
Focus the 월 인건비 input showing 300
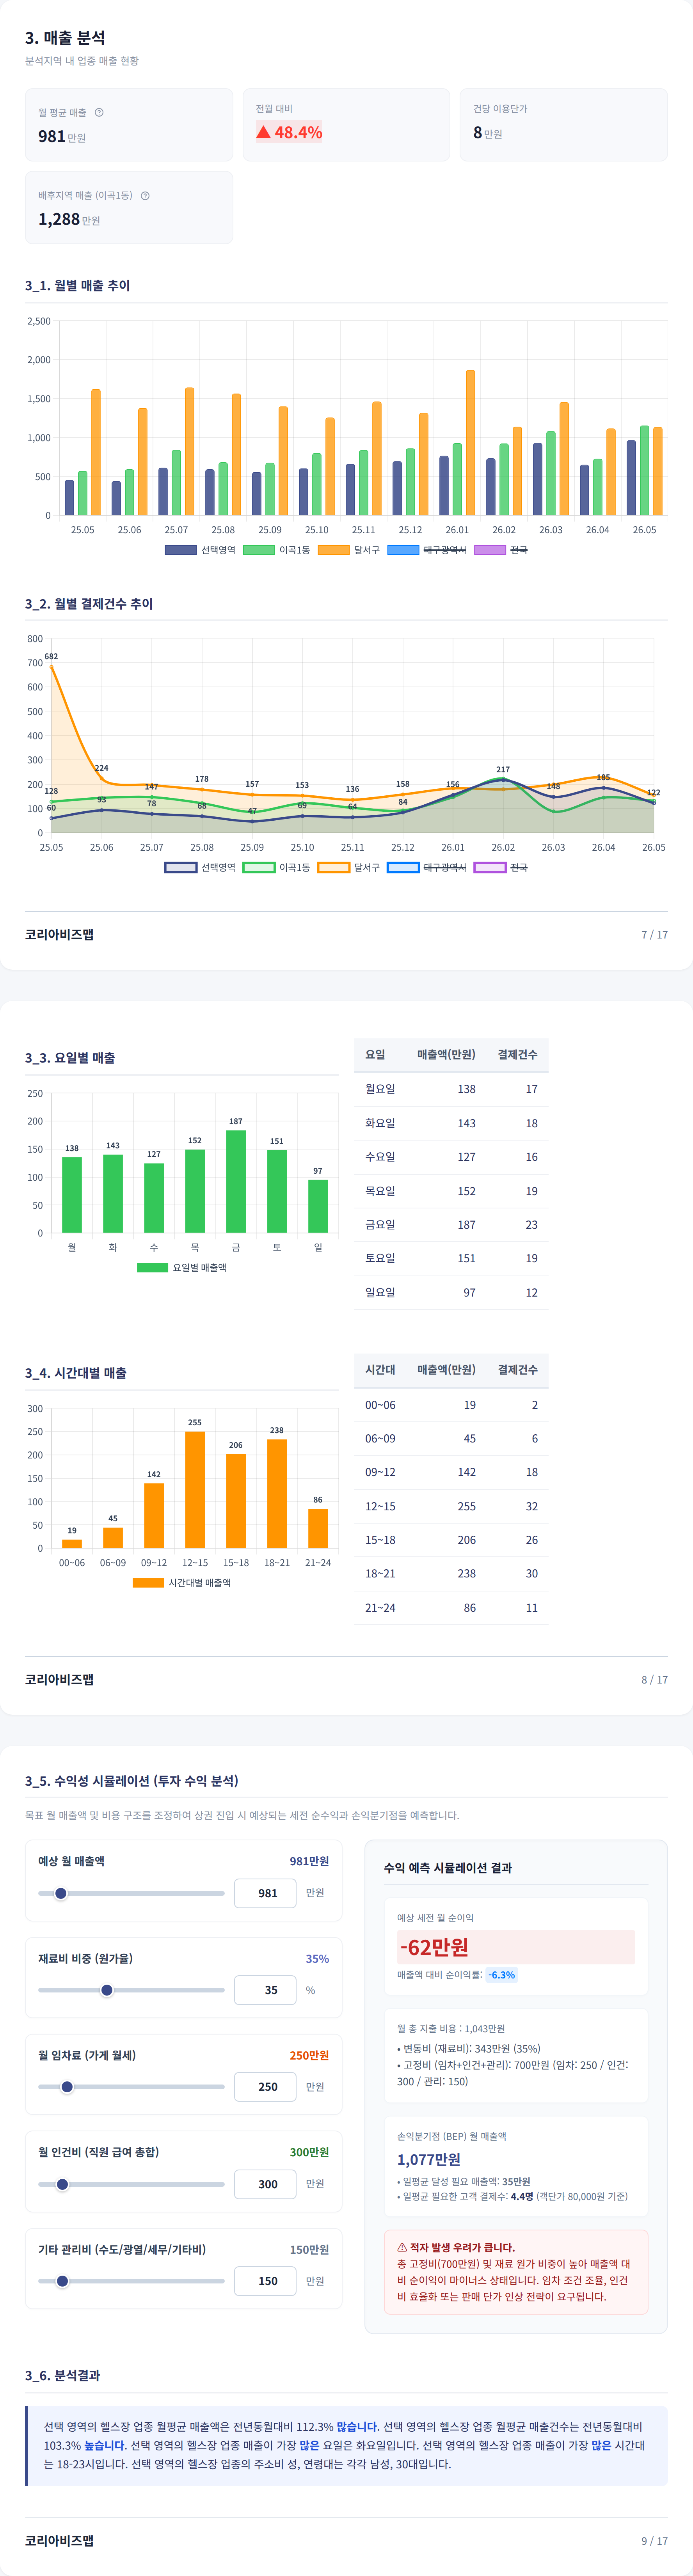(265, 2184)
